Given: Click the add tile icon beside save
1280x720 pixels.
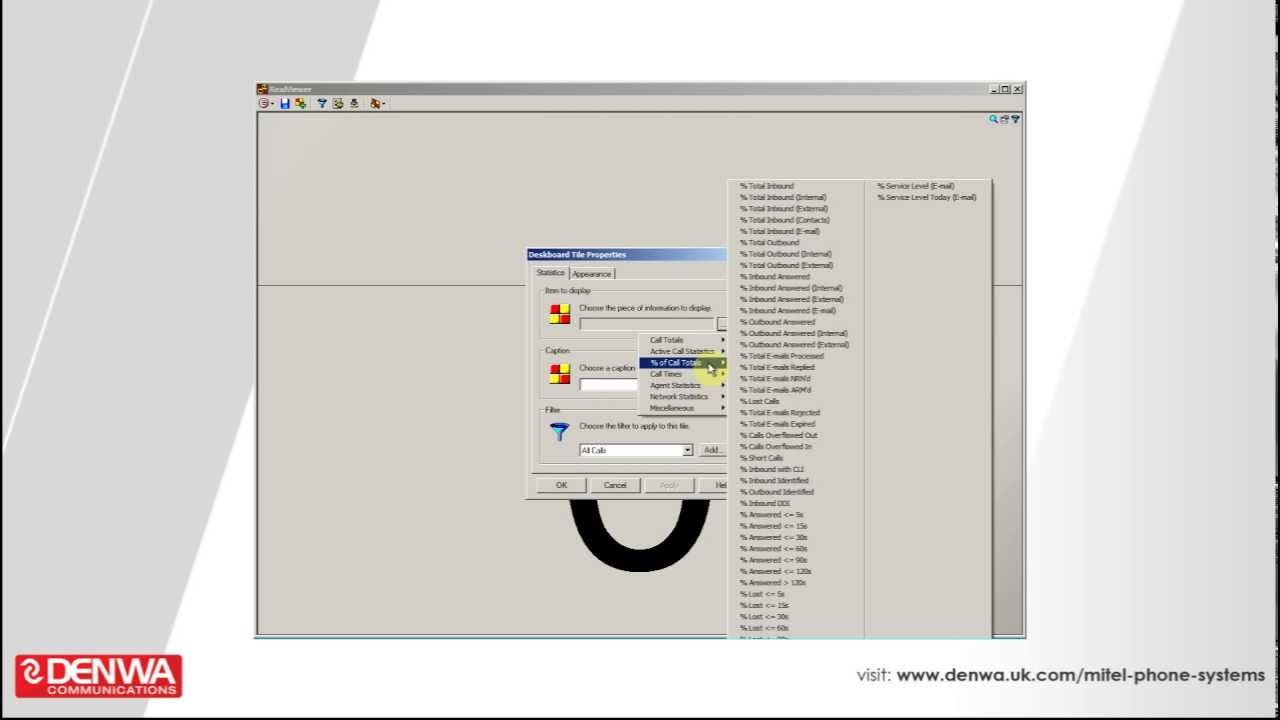Looking at the screenshot, I should [x=300, y=103].
